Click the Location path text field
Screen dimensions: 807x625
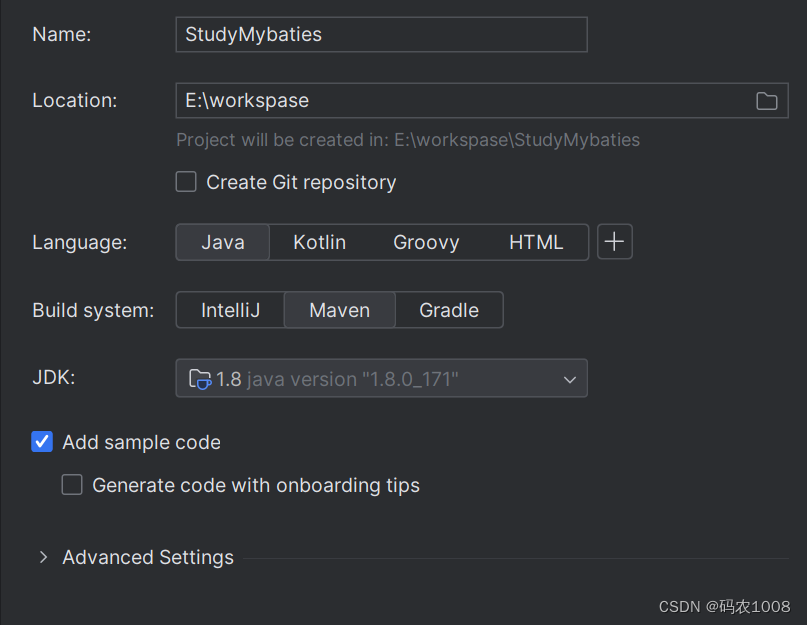point(460,101)
